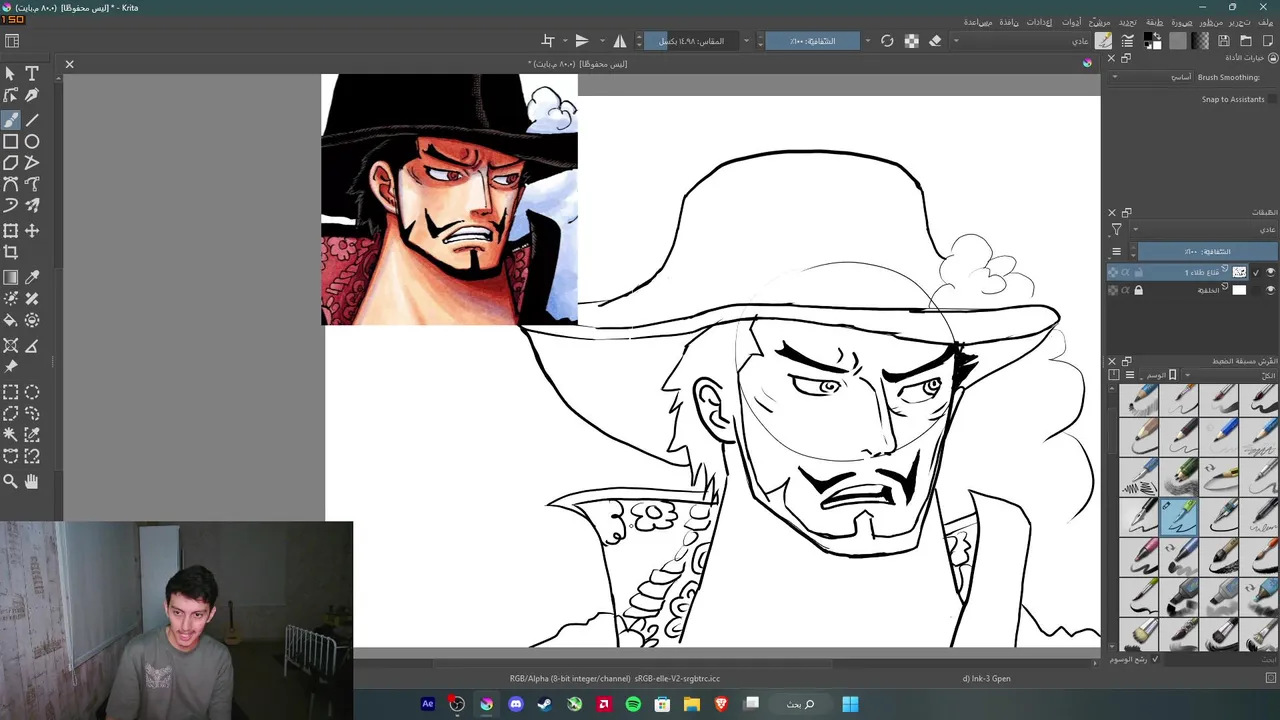The image size is (1280, 720).
Task: Toggle Eraser mode in the toolbar
Action: [935, 41]
